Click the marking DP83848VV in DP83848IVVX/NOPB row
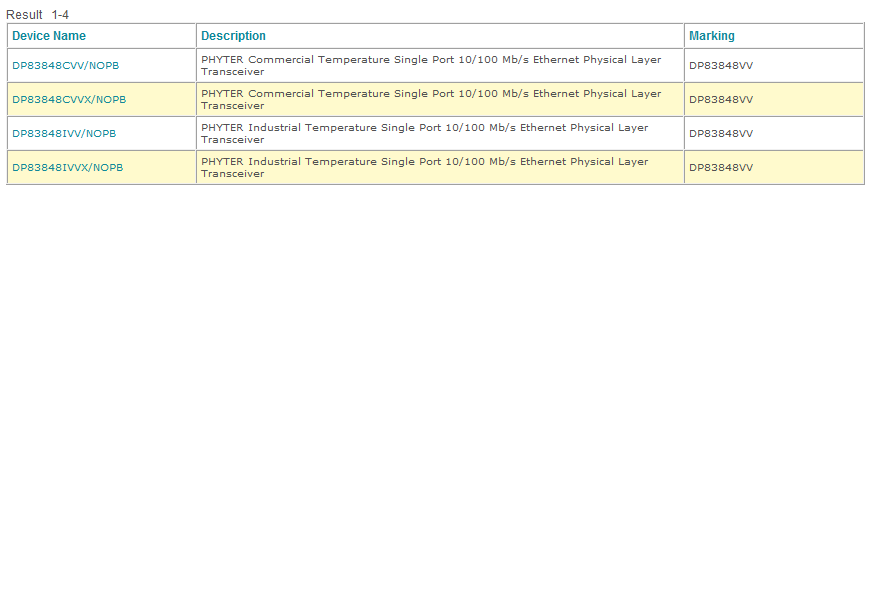883x614 pixels. (721, 167)
